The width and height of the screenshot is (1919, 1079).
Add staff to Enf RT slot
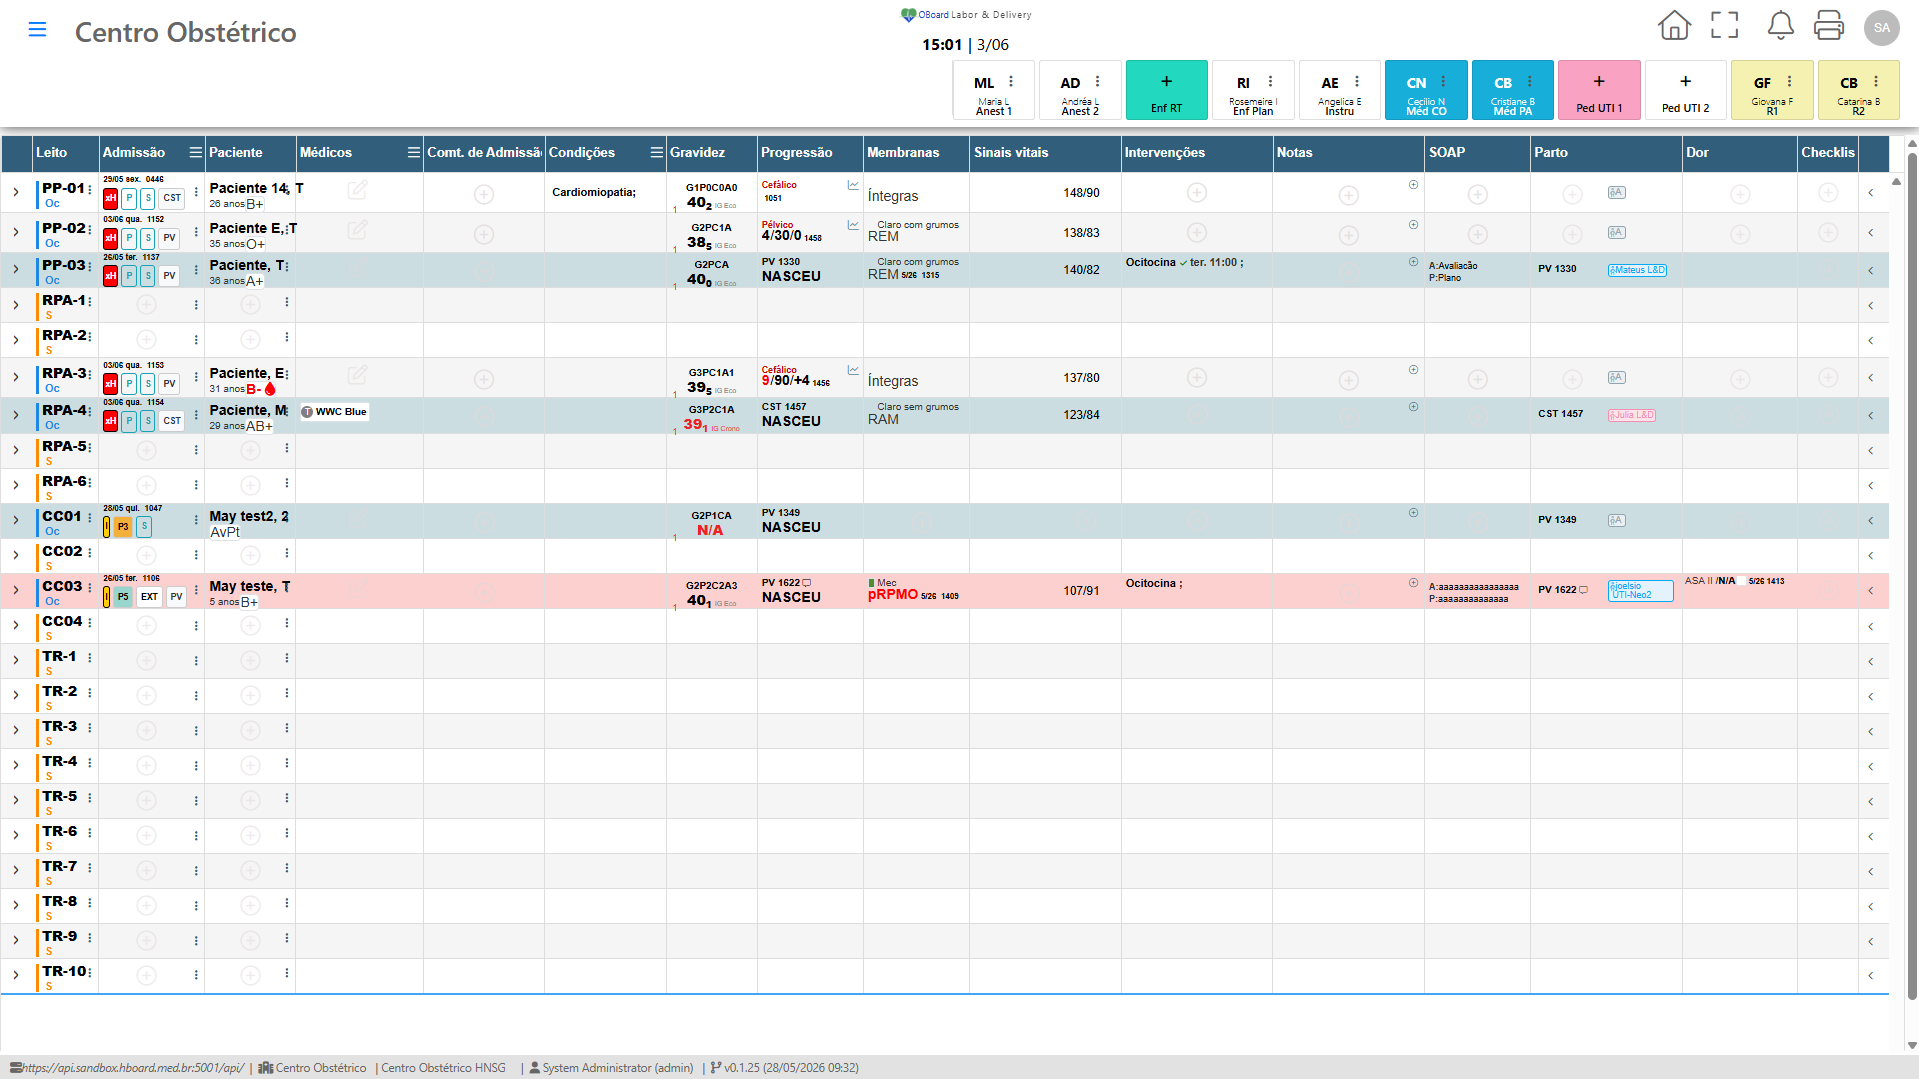[x=1166, y=82]
